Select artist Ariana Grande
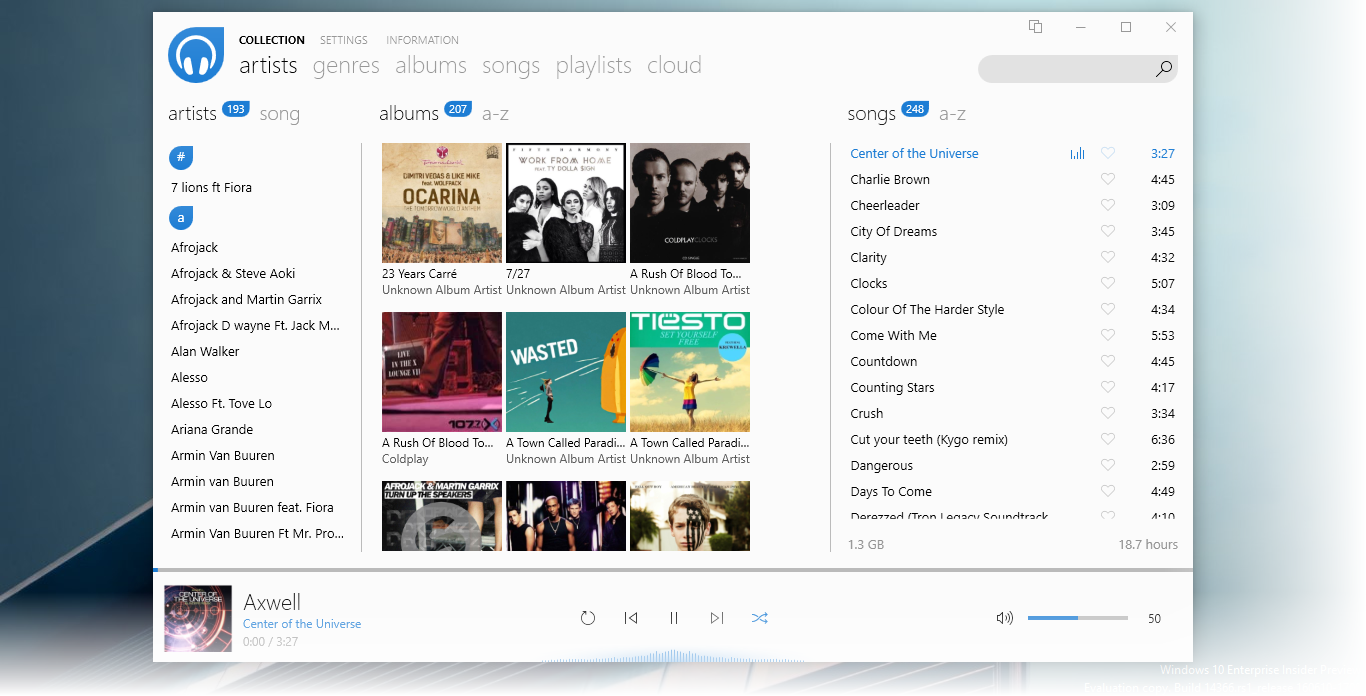Image resolution: width=1366 pixels, height=696 pixels. [212, 429]
